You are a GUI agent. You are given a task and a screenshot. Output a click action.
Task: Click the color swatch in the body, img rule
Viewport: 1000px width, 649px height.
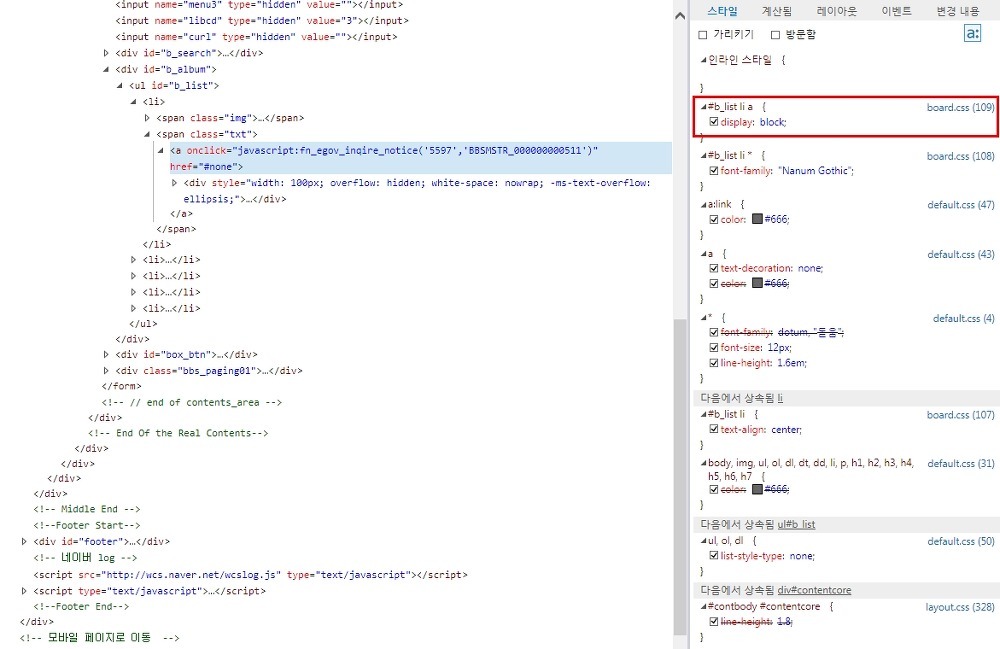point(757,489)
